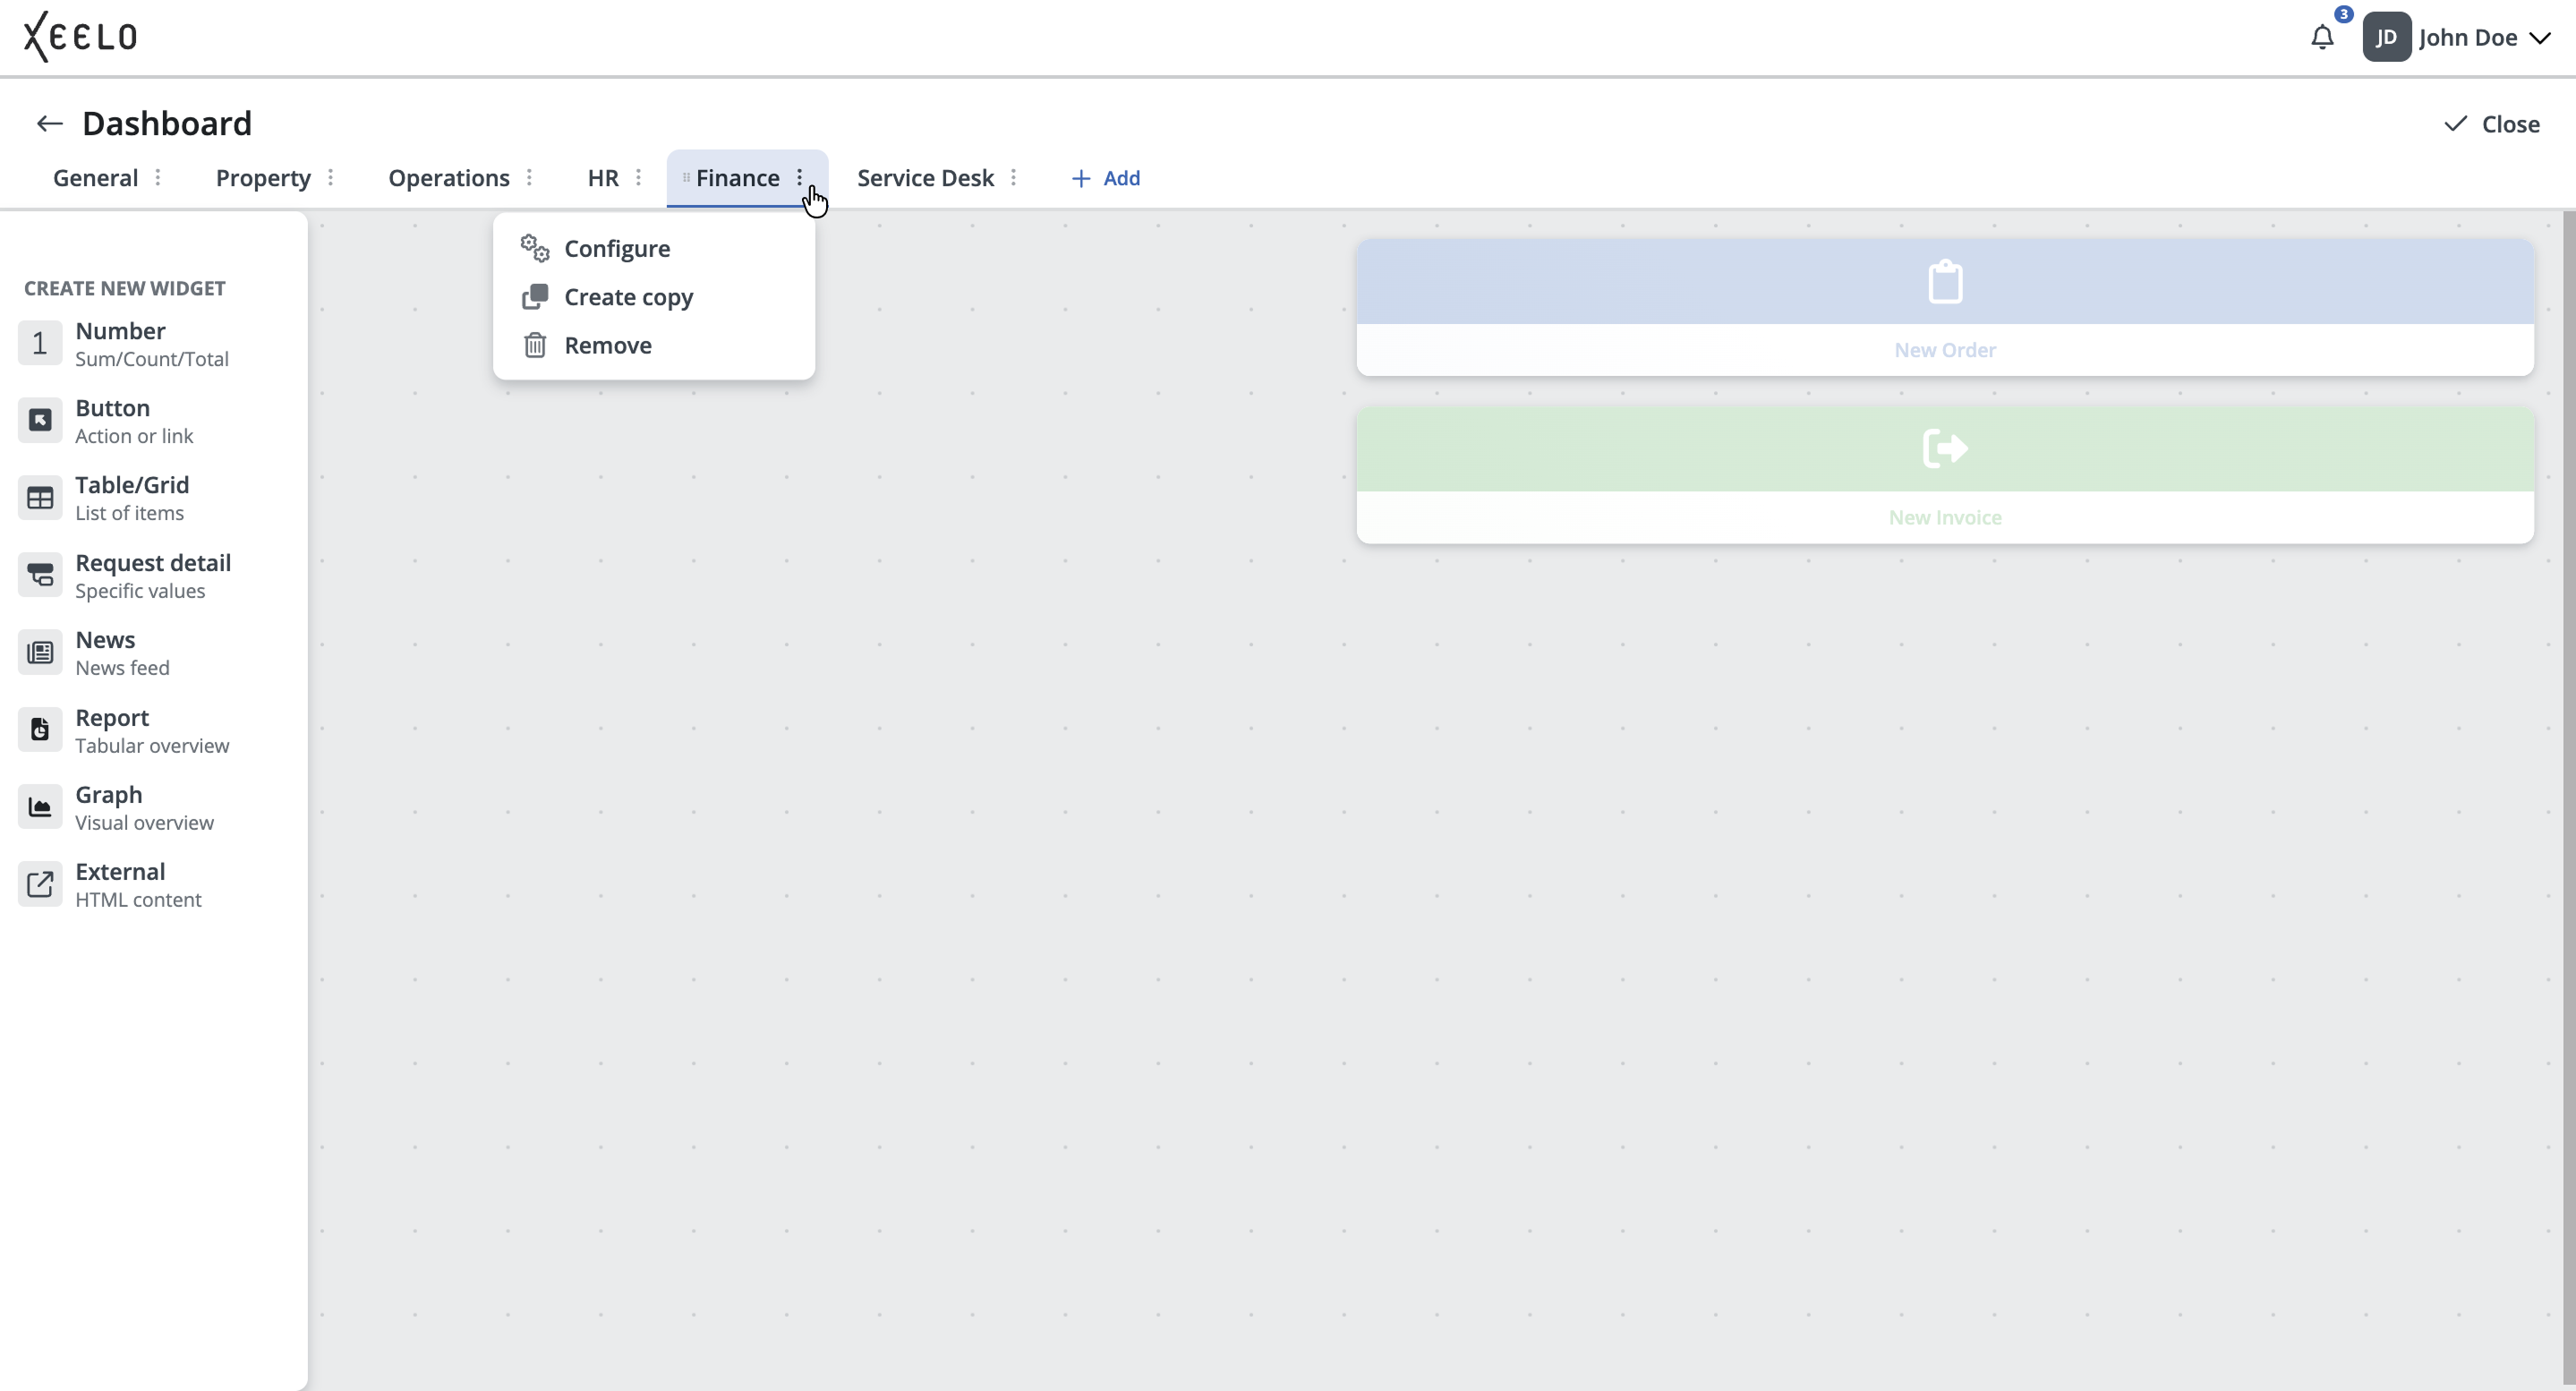Select News feed widget label

(122, 653)
